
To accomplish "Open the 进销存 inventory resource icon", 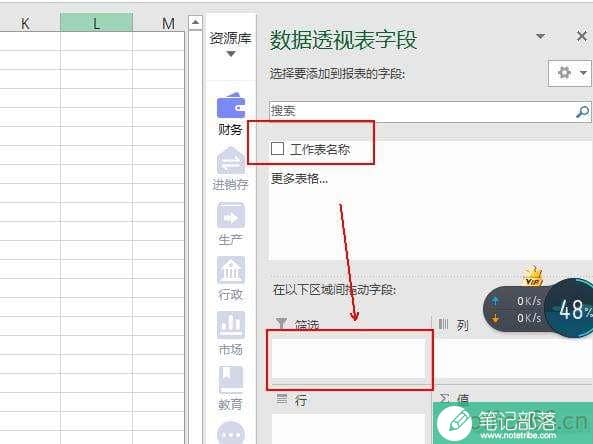I will 230,161.
